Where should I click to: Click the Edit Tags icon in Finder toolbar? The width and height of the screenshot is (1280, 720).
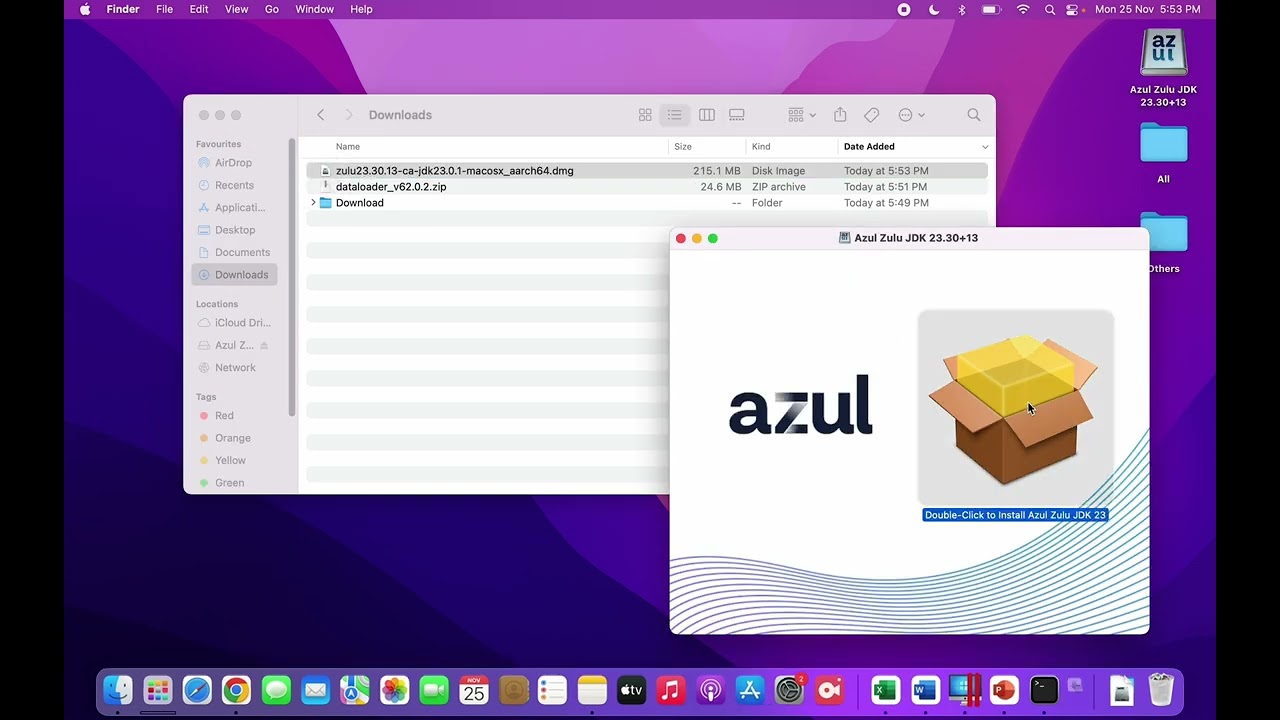click(872, 115)
